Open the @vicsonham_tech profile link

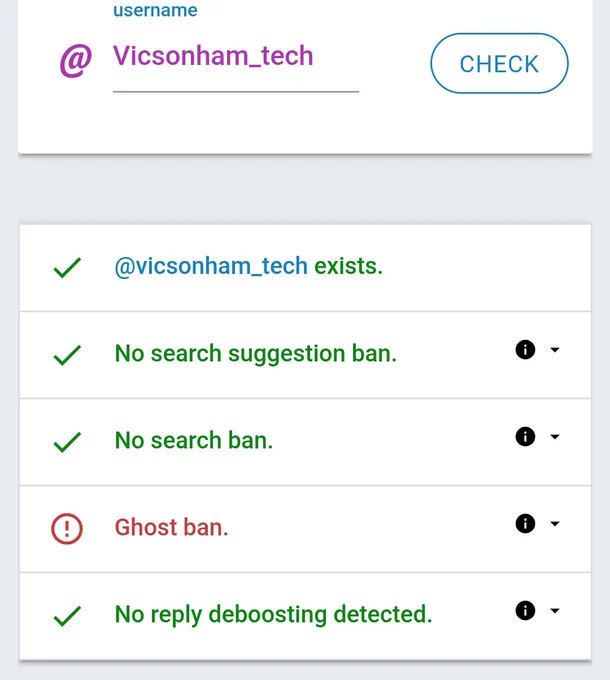pos(211,266)
